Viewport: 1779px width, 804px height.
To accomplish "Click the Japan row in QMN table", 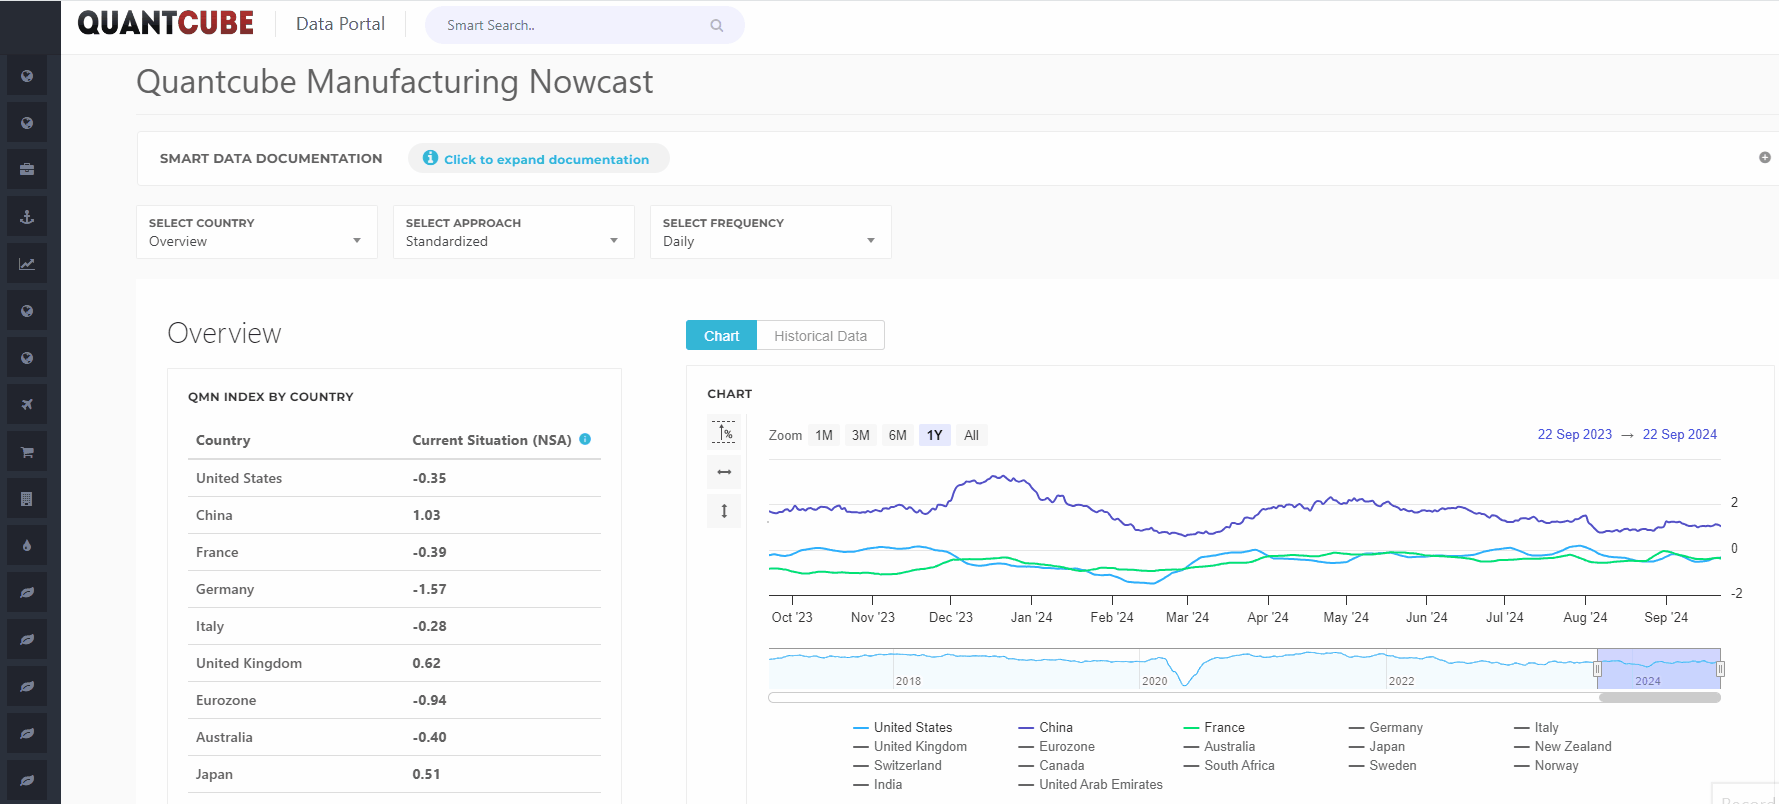I will click(x=394, y=774).
